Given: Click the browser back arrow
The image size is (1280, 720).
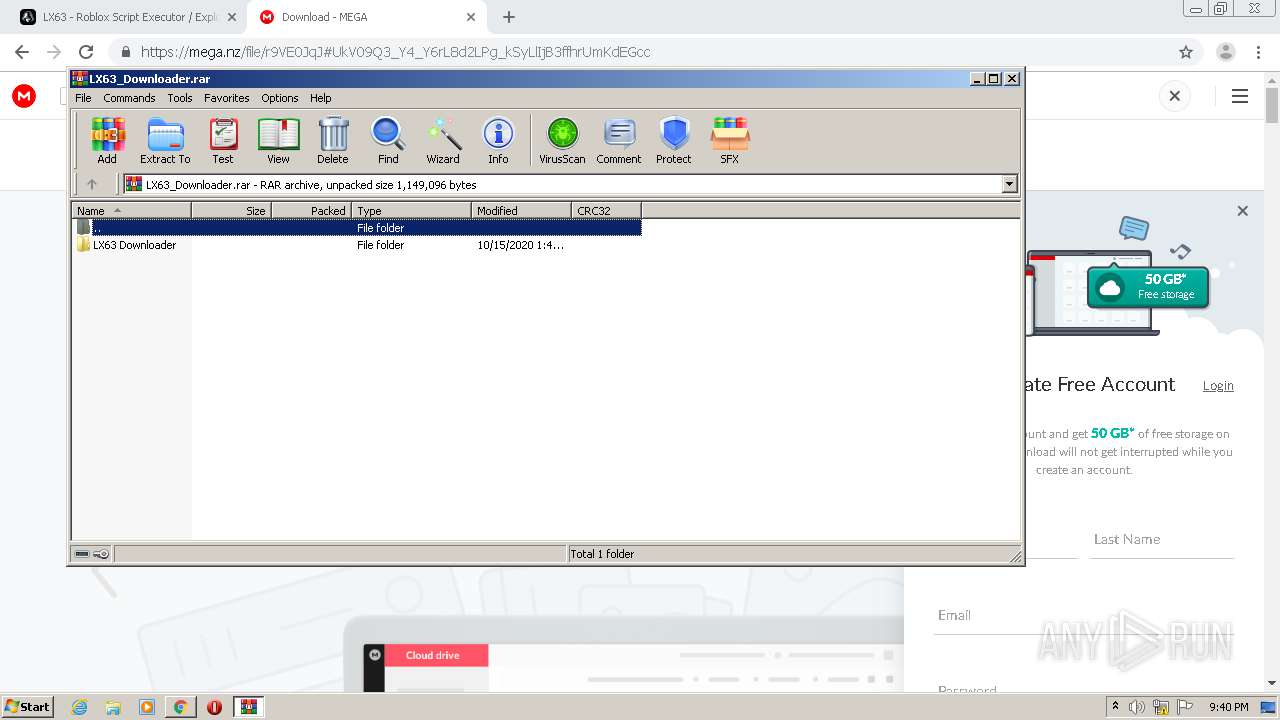Looking at the screenshot, I should 22,52.
